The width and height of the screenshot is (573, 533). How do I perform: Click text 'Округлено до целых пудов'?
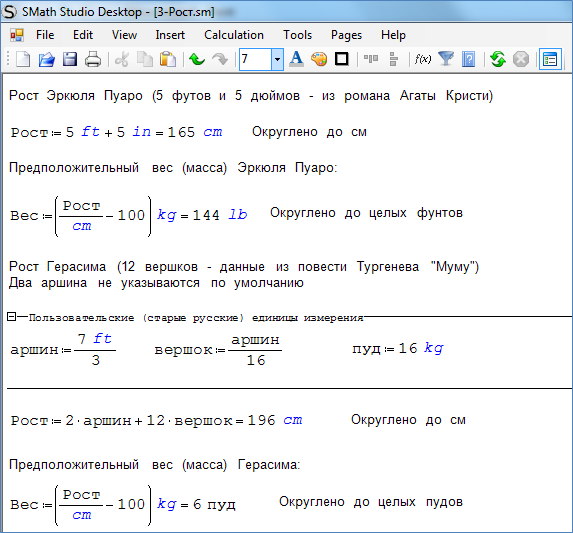[371, 502]
